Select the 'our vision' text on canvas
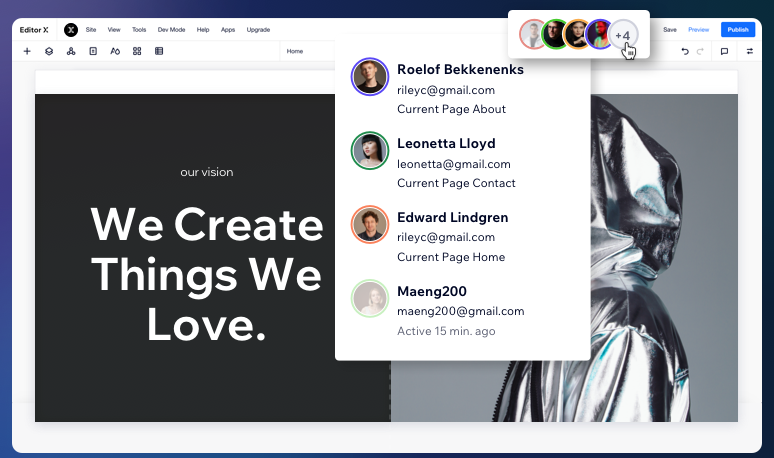The height and width of the screenshot is (458, 774). pos(206,172)
